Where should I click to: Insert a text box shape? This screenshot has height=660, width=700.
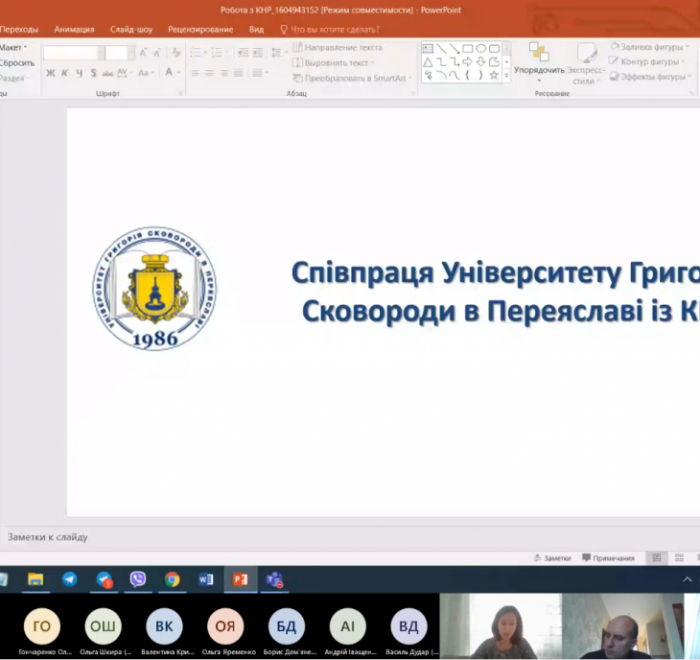click(x=428, y=48)
